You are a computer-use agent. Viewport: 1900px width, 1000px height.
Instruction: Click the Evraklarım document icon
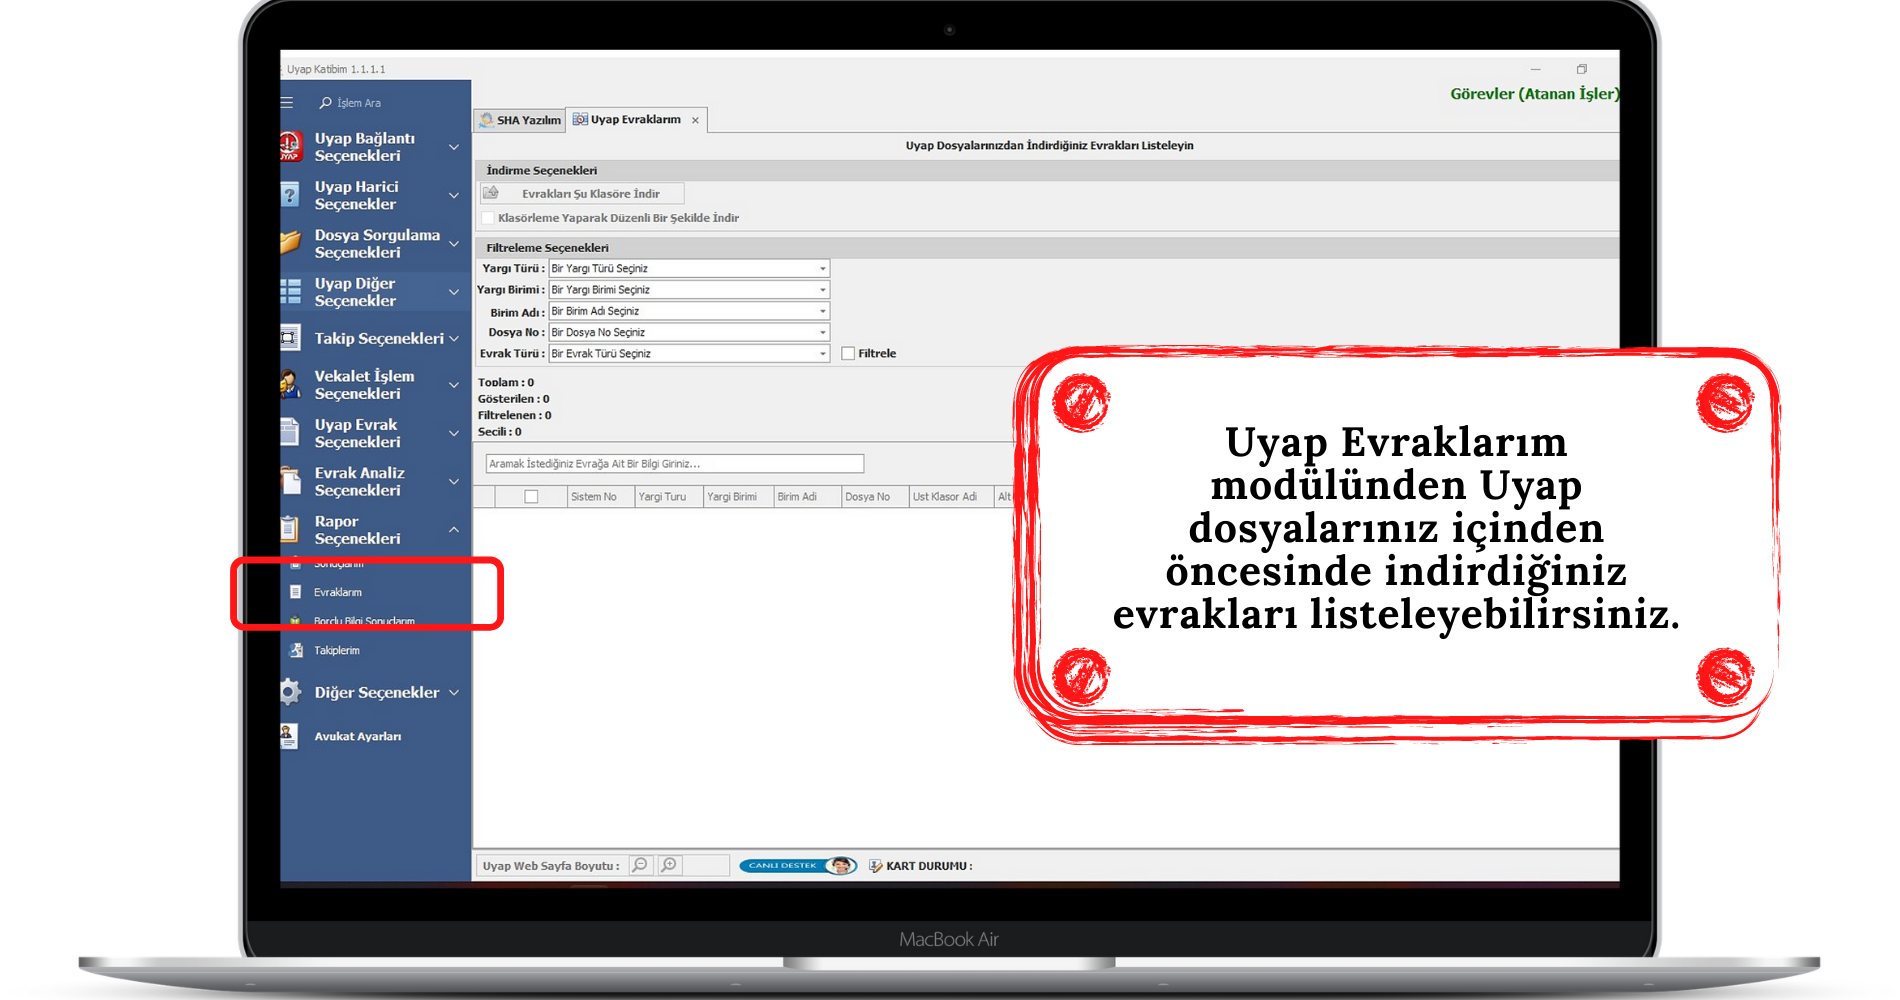295,592
